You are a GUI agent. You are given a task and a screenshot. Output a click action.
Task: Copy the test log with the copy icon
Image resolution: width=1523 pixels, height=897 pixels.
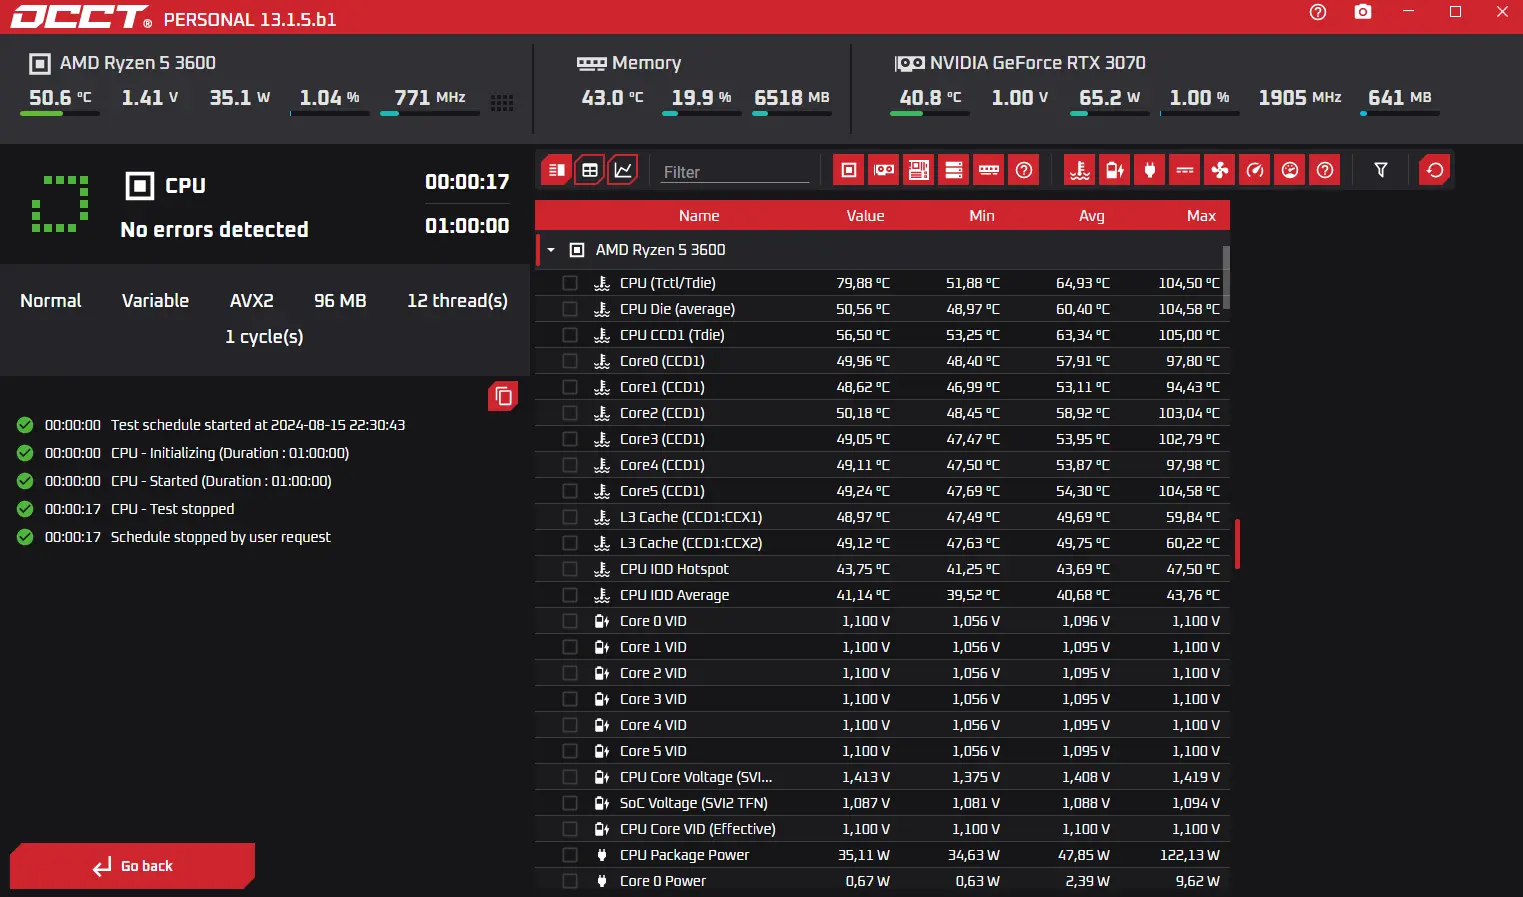pos(503,397)
